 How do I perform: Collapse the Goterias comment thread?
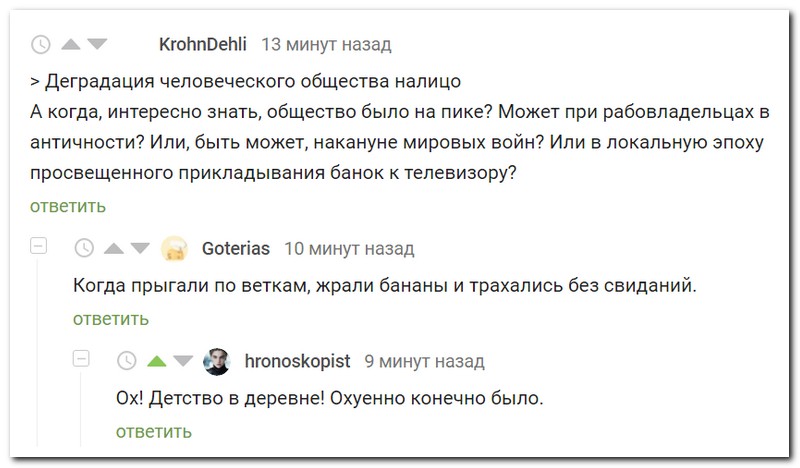(39, 246)
